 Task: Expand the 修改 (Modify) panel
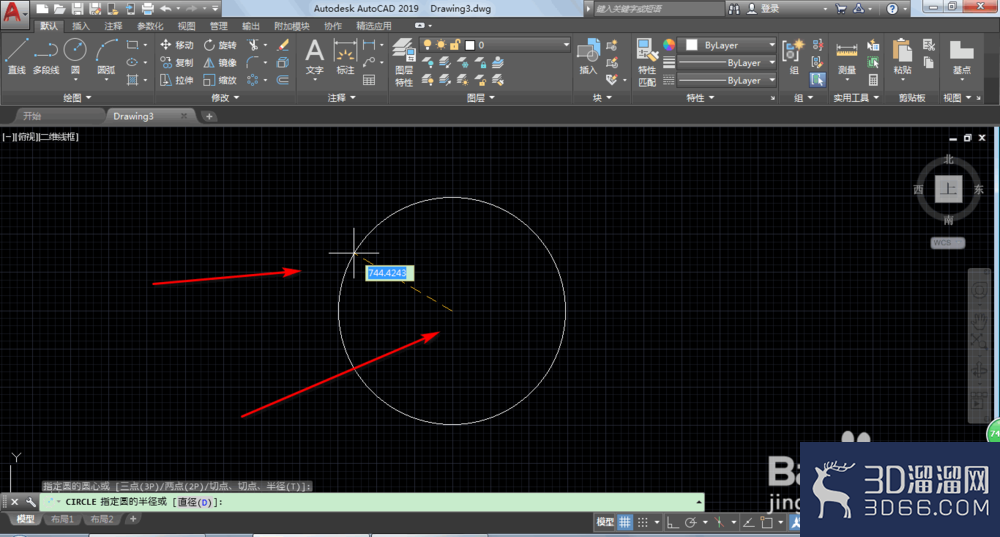(x=225, y=98)
